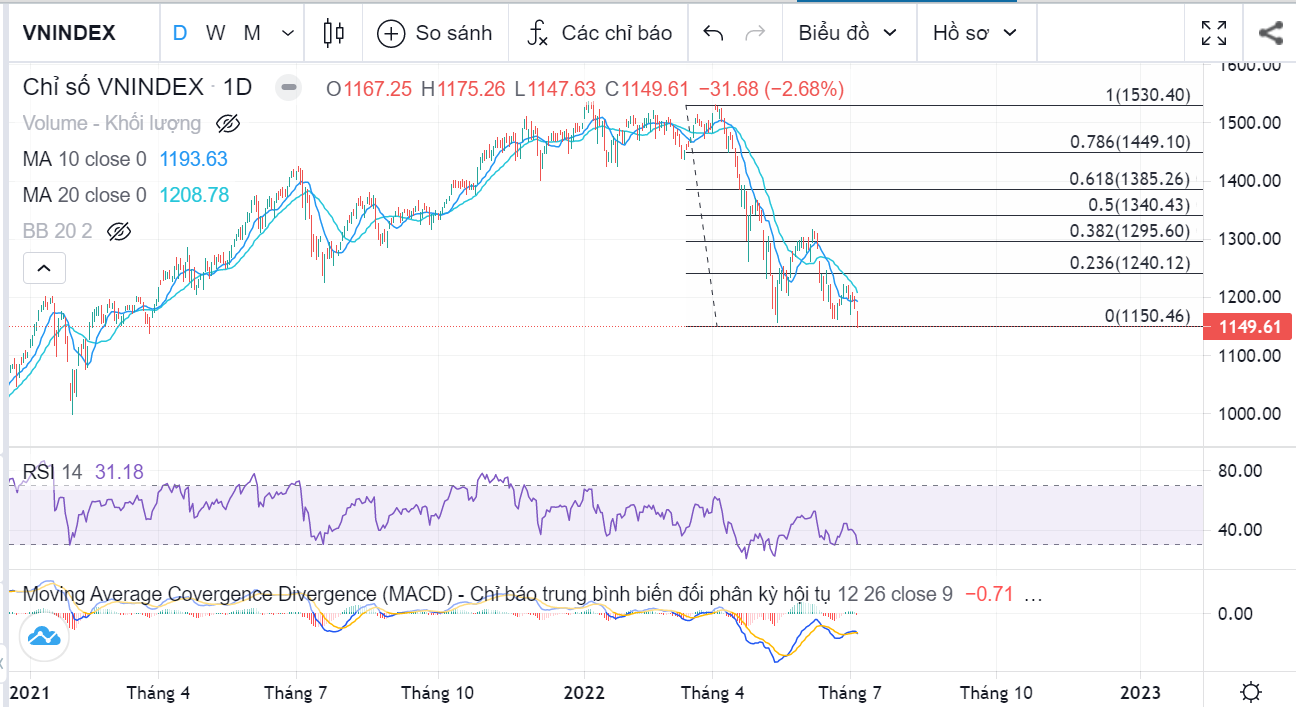Toggle visibility of Volume indicator
The width and height of the screenshot is (1296, 707).
tap(228, 124)
